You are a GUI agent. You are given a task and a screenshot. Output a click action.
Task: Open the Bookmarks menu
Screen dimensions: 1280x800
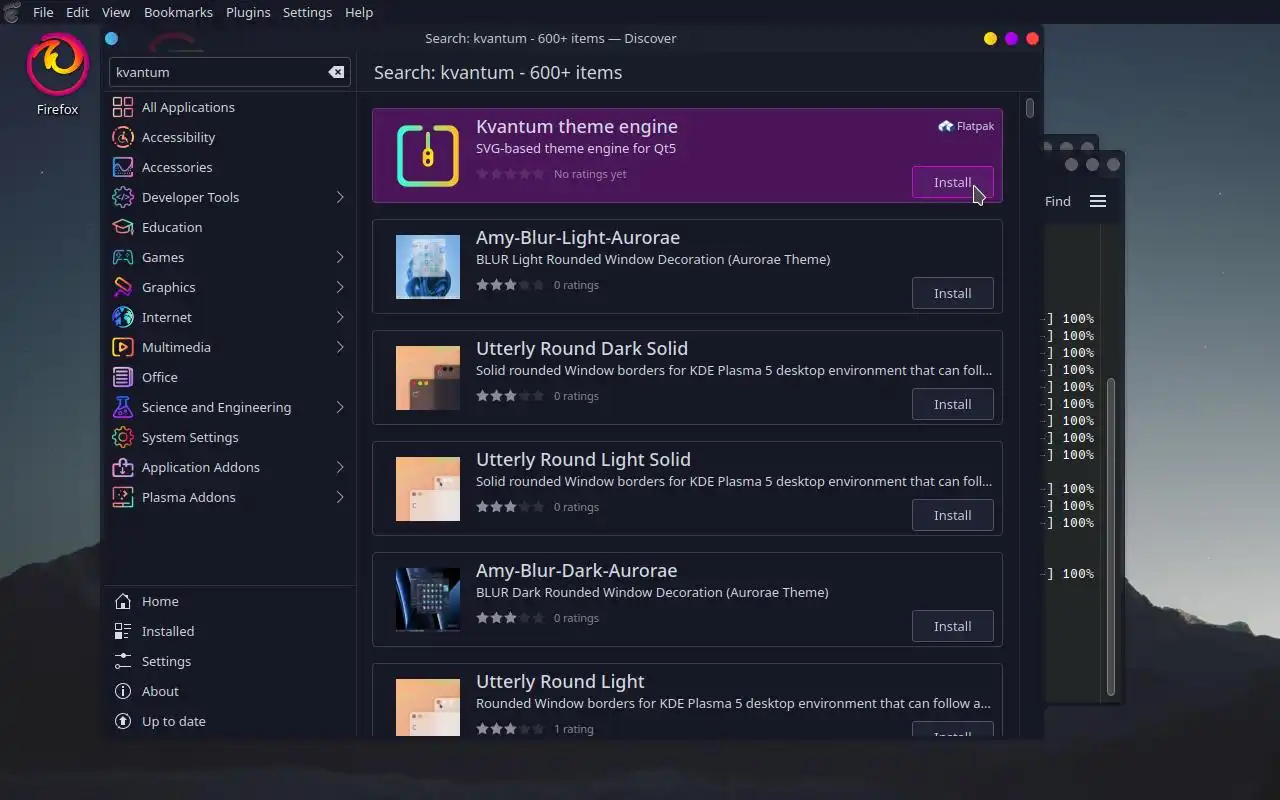point(178,12)
